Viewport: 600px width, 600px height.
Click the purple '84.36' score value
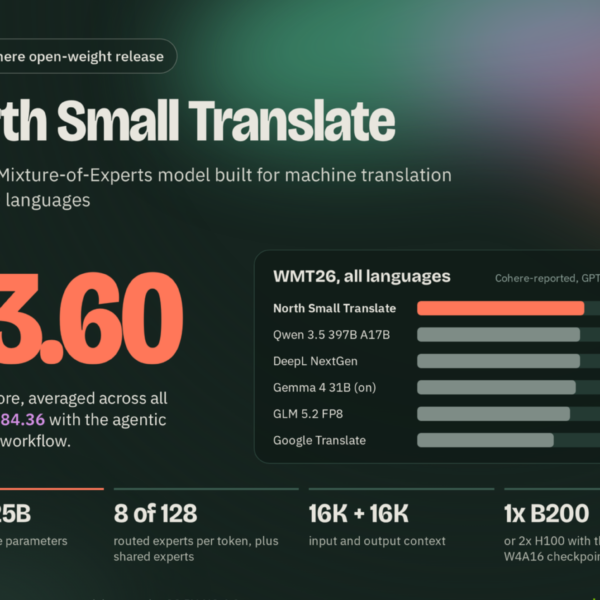(23, 420)
